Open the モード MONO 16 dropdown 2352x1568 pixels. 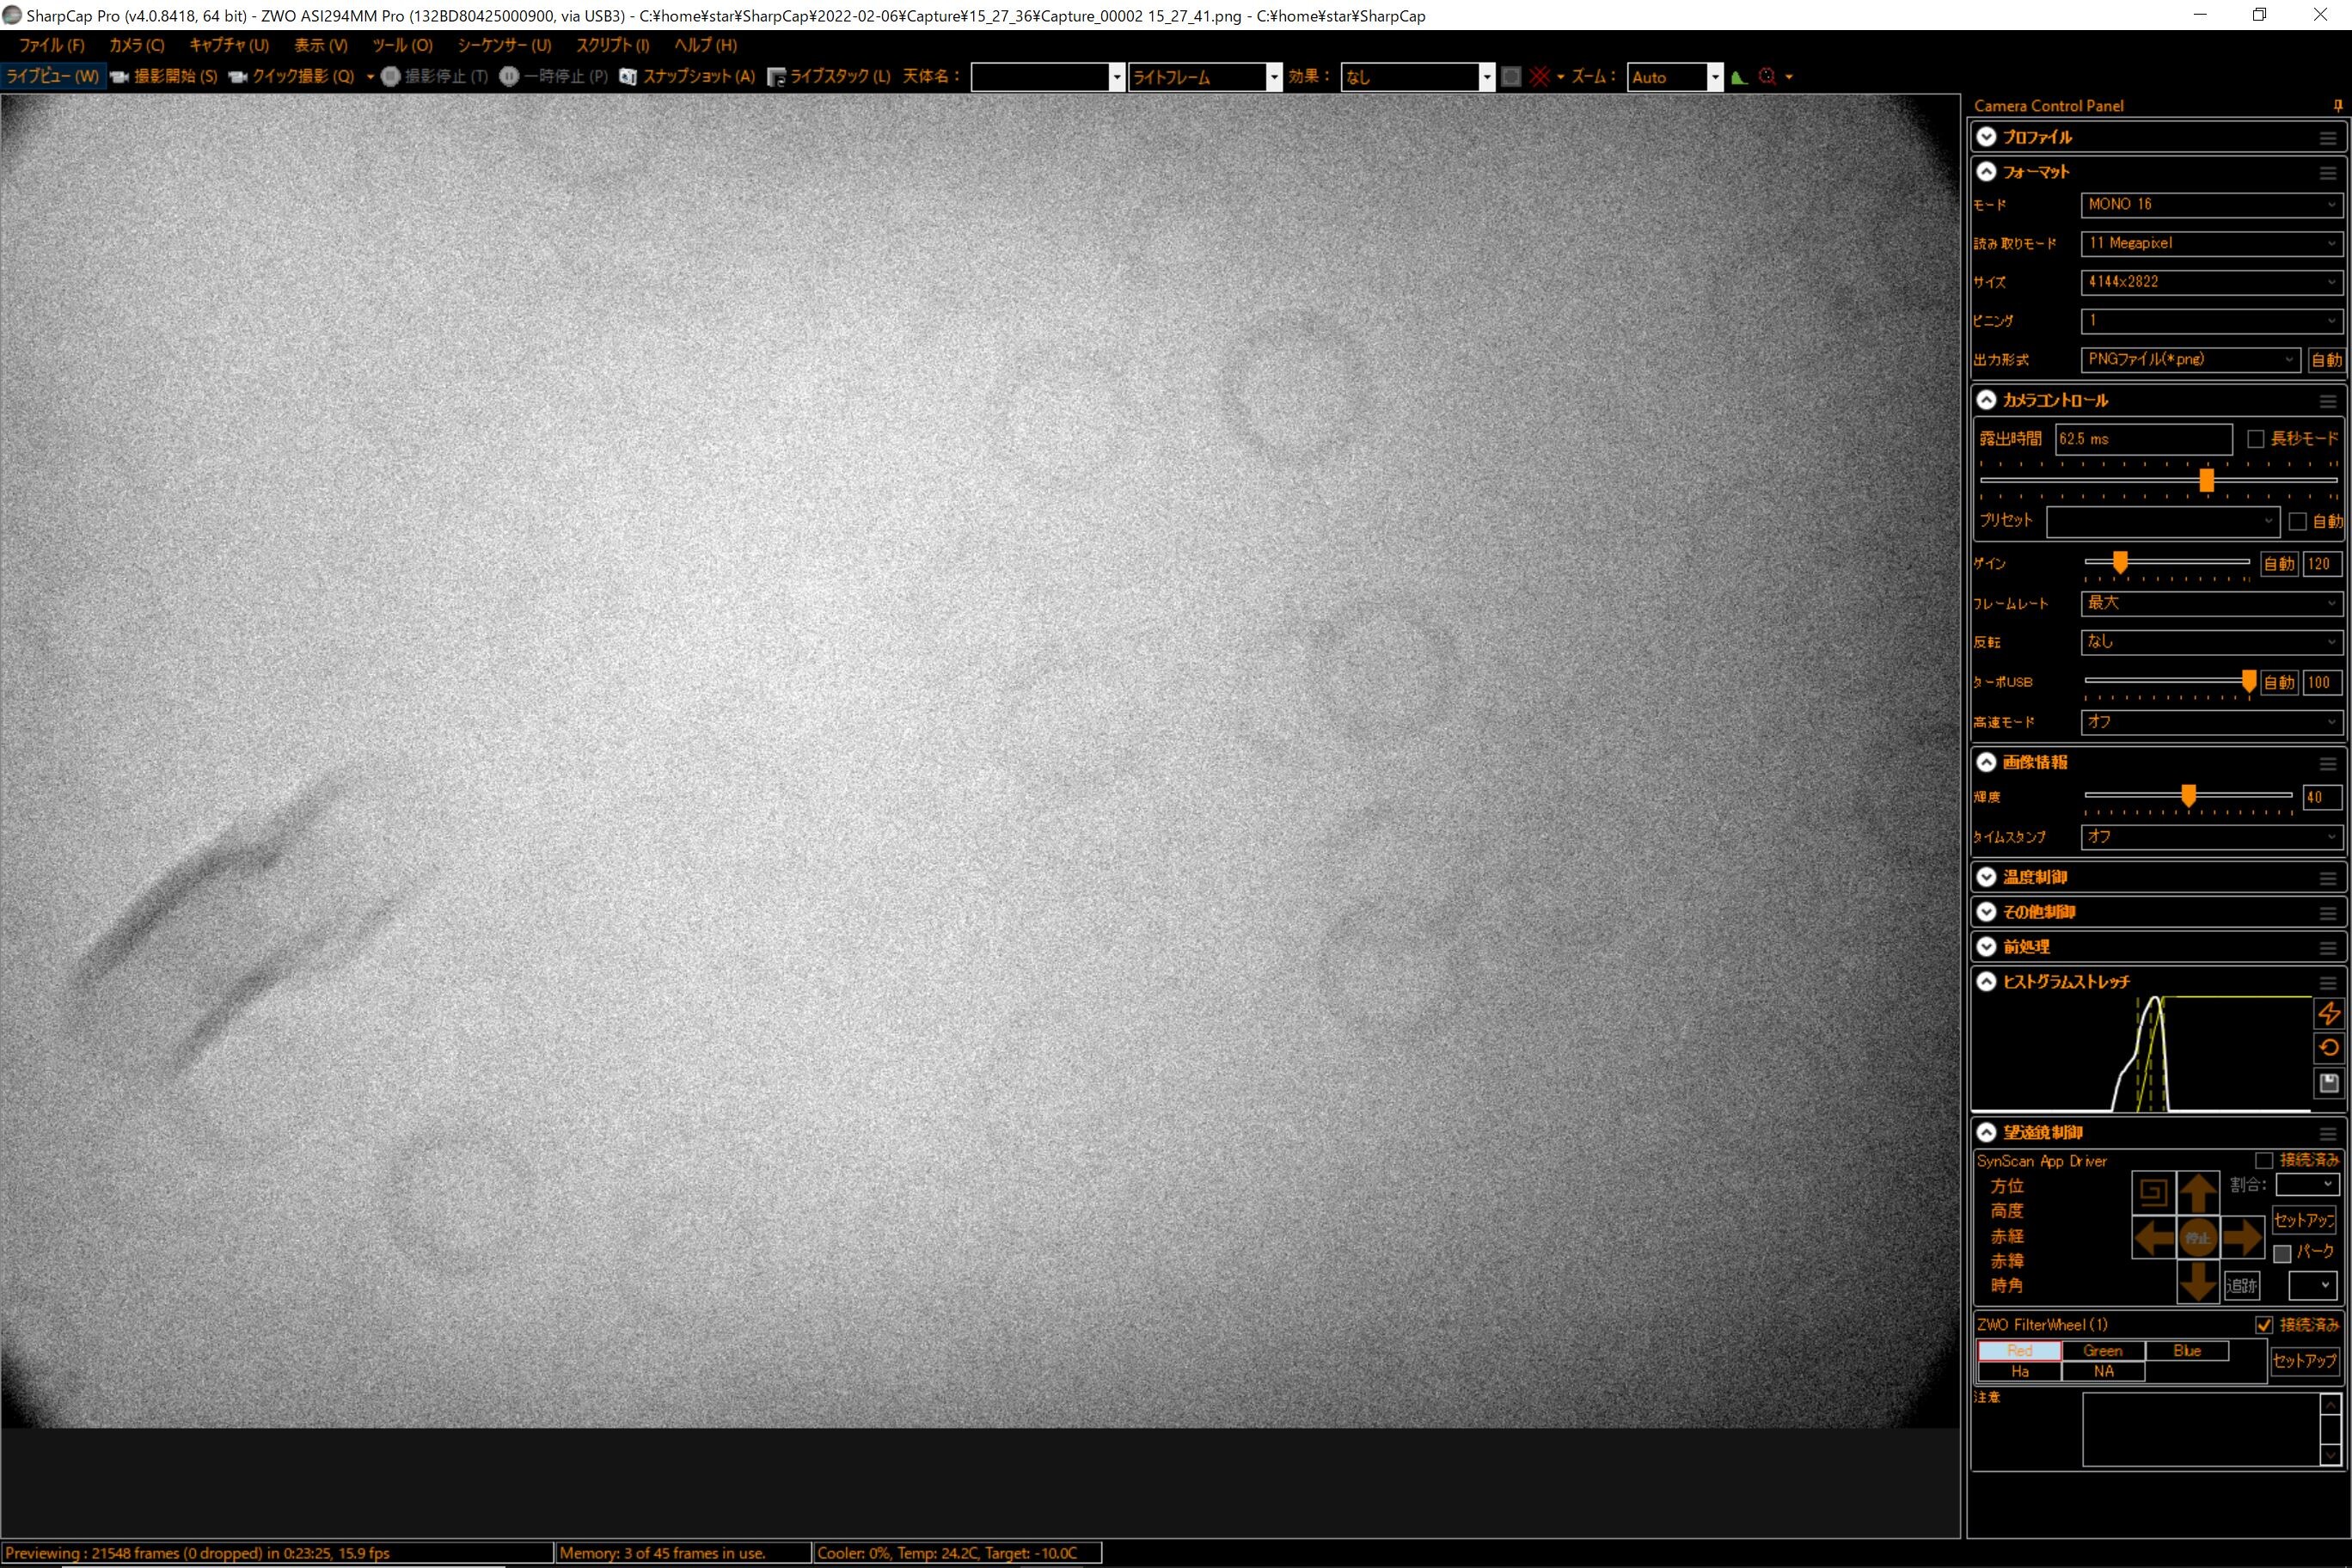click(2210, 204)
